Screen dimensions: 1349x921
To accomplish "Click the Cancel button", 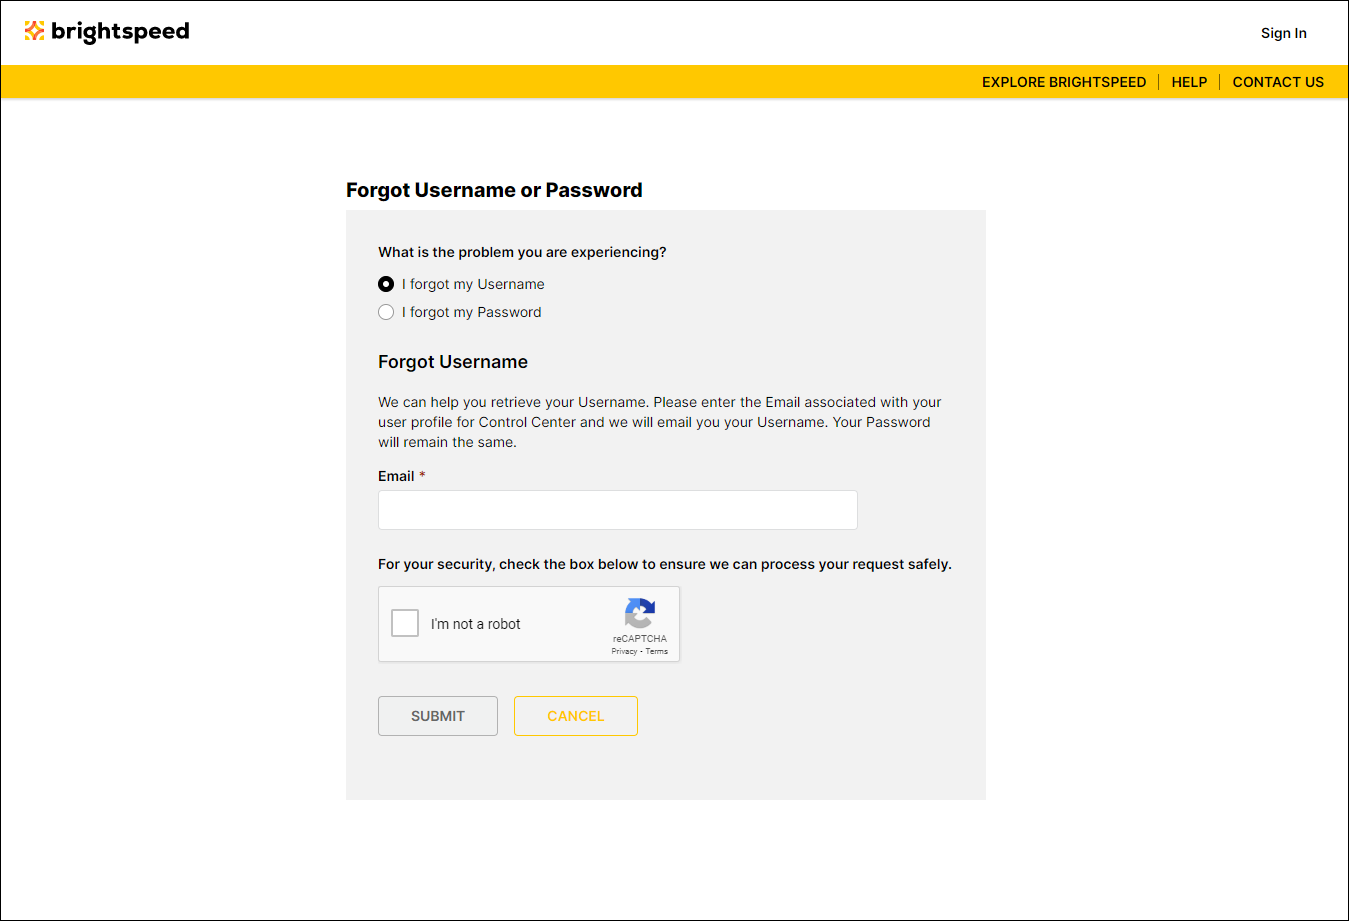I will click(576, 716).
